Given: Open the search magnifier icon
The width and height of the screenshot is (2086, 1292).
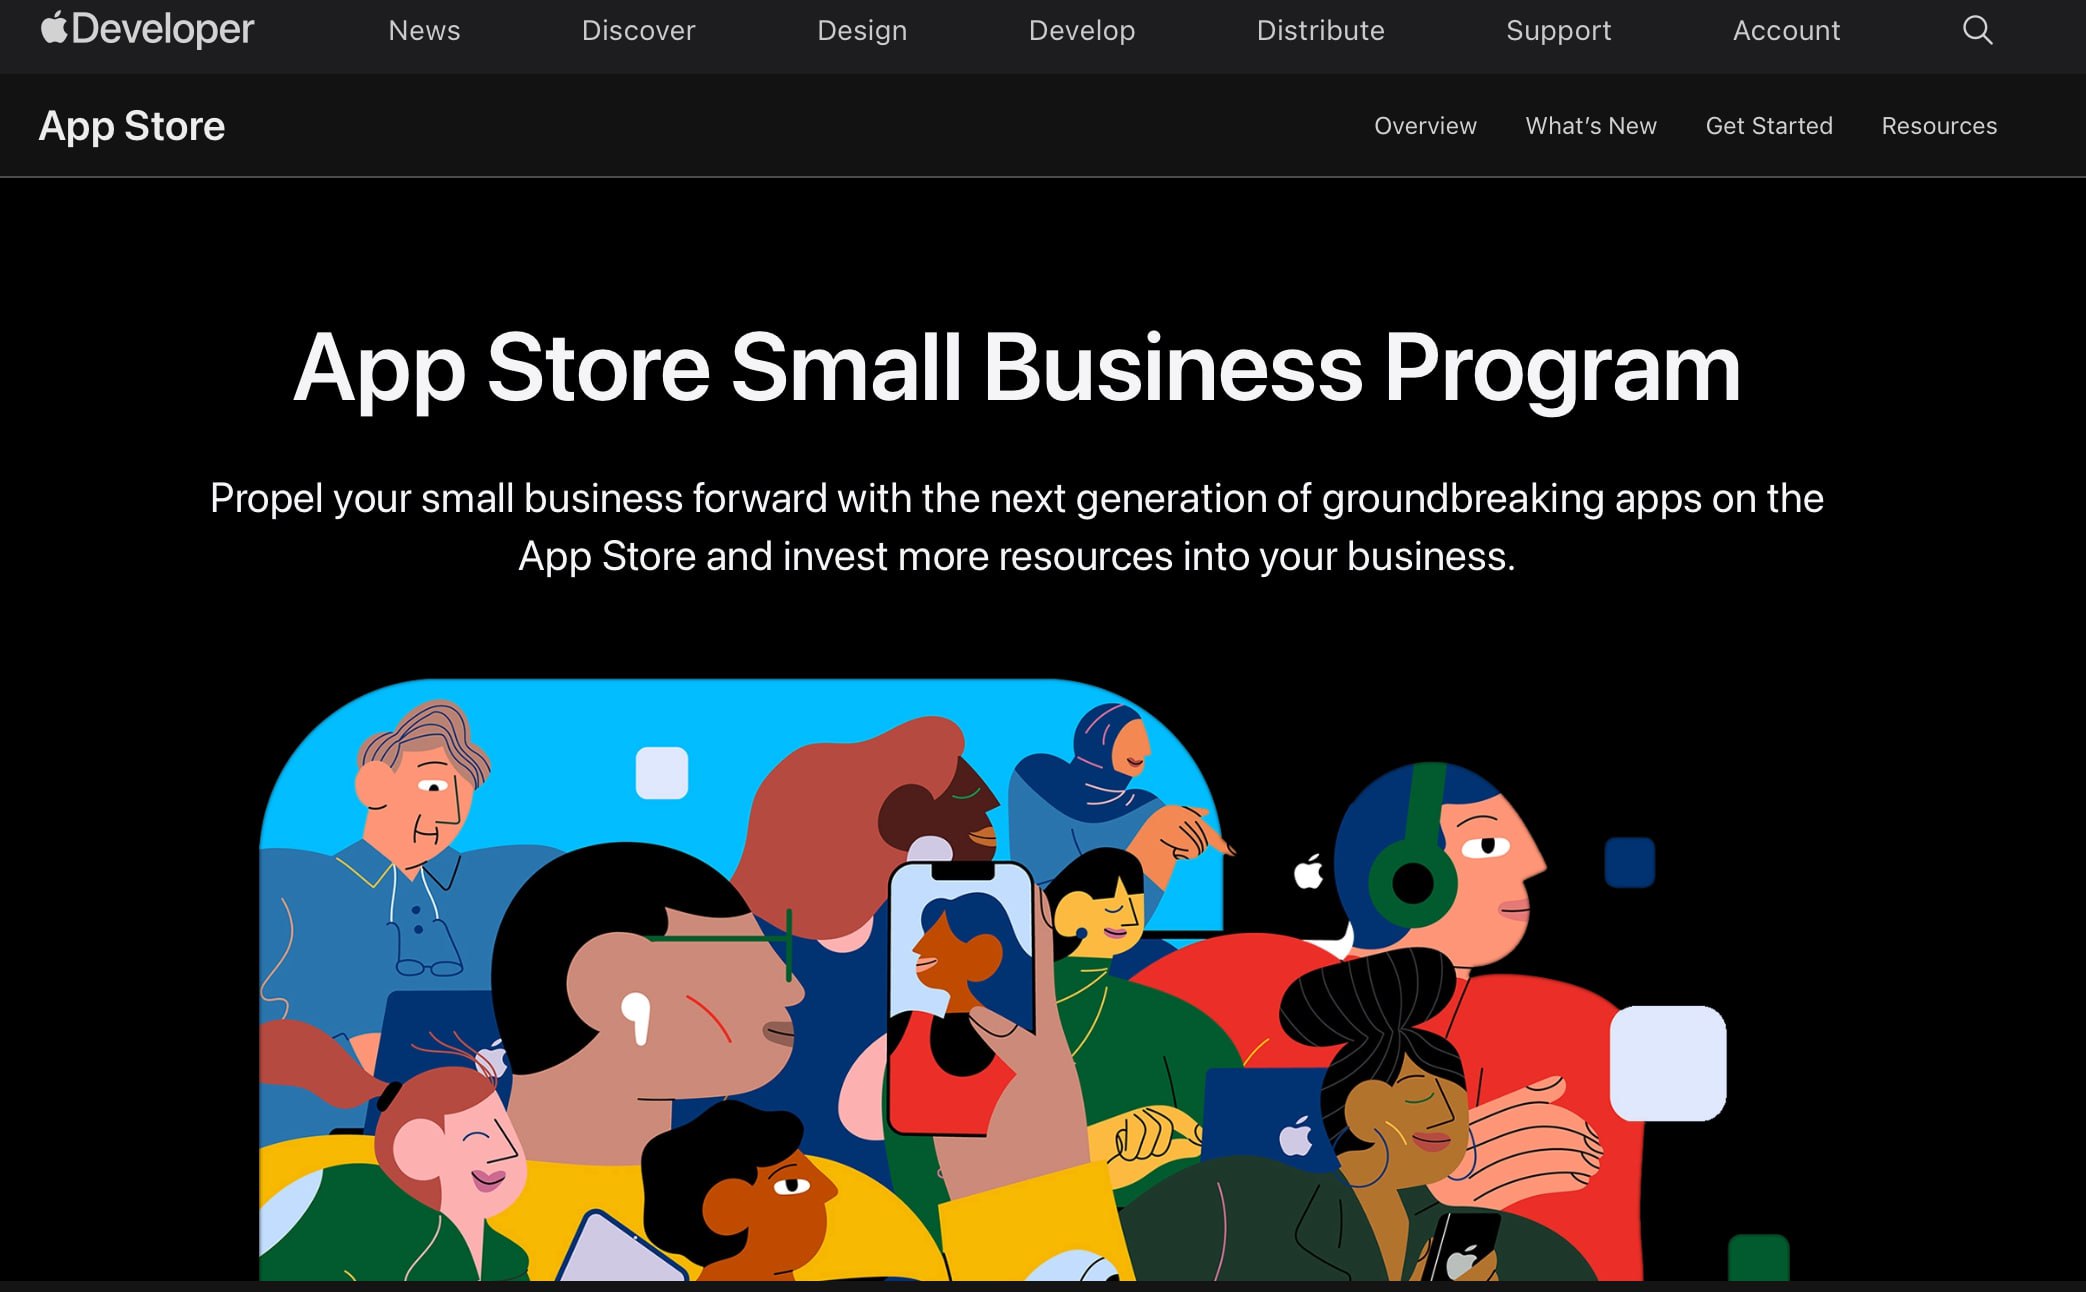Looking at the screenshot, I should click(x=1977, y=30).
